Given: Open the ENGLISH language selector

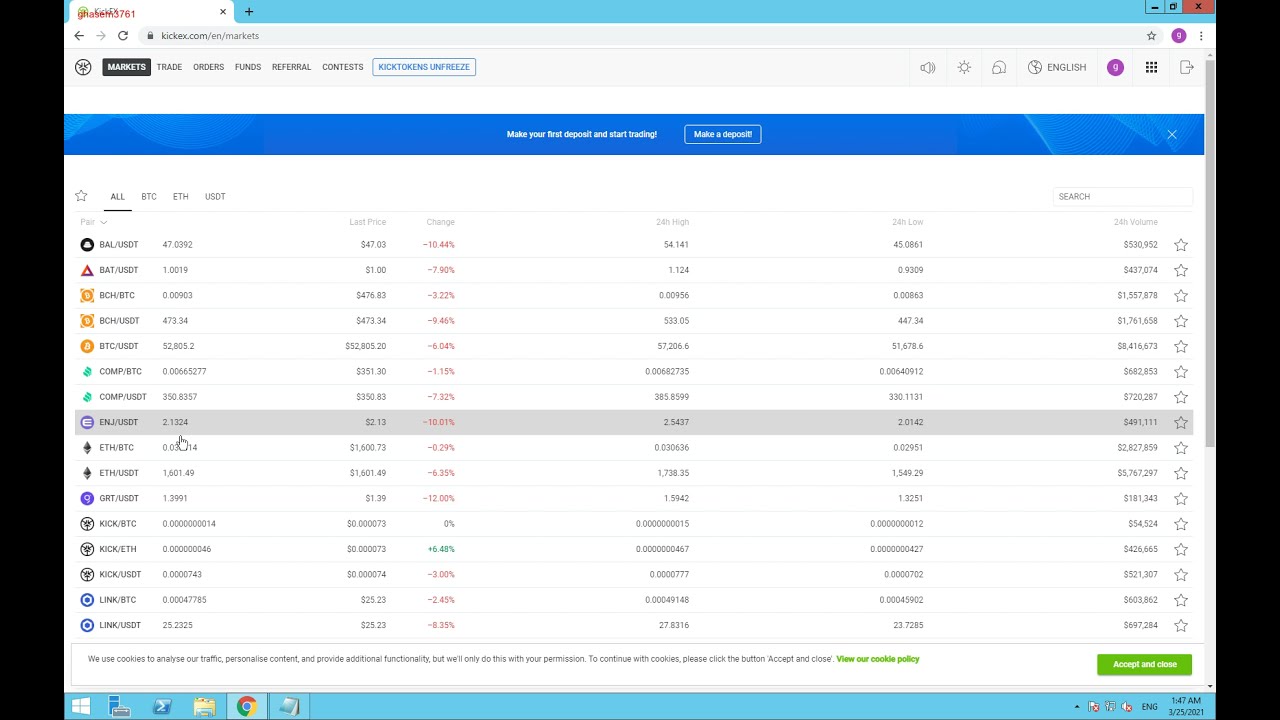Looking at the screenshot, I should pyautogui.click(x=1057, y=67).
